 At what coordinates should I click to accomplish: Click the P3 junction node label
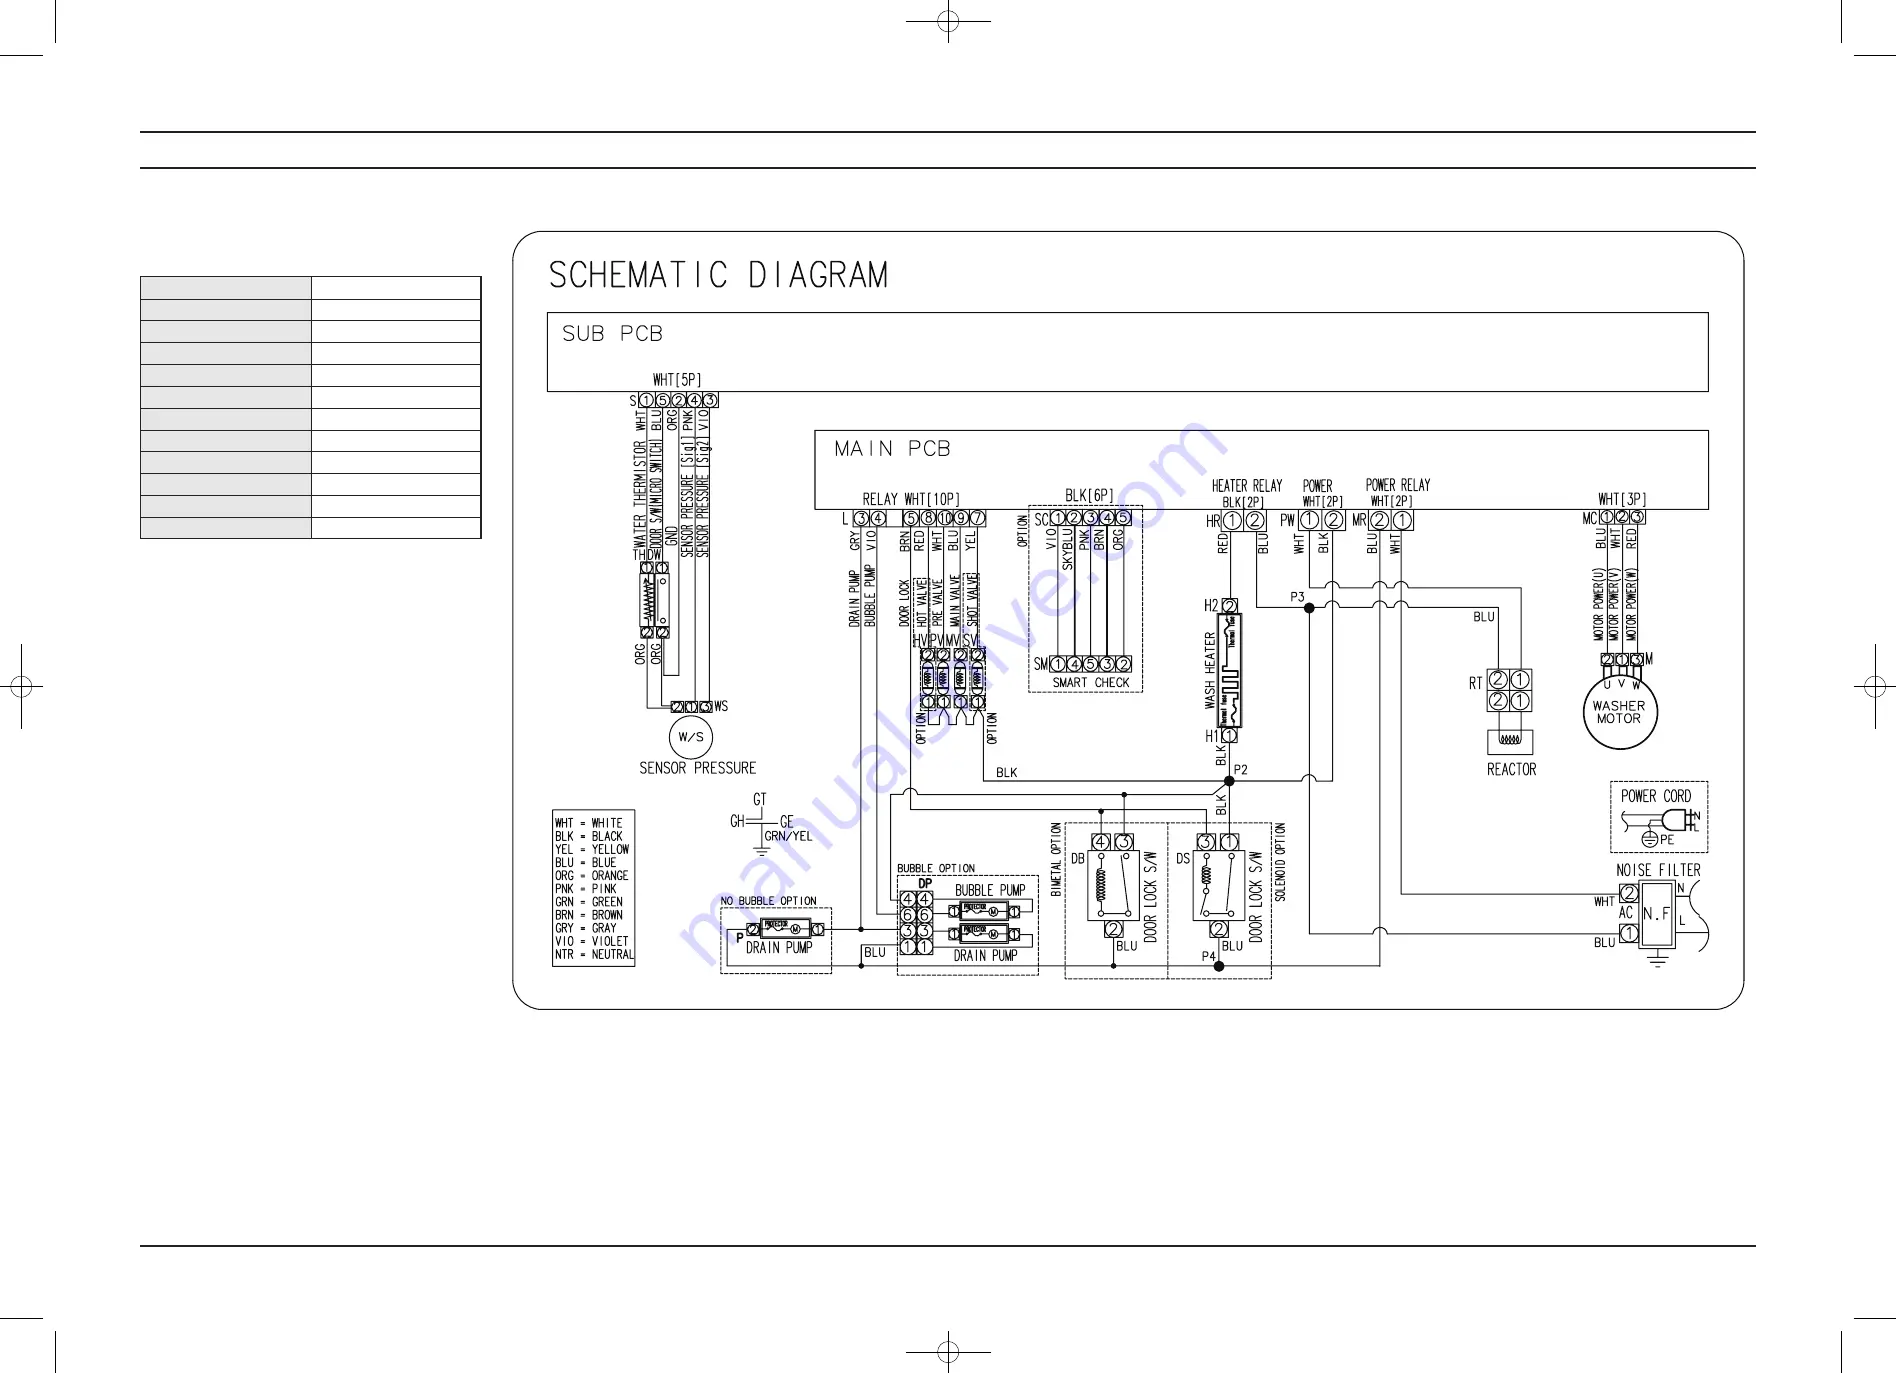1297,597
